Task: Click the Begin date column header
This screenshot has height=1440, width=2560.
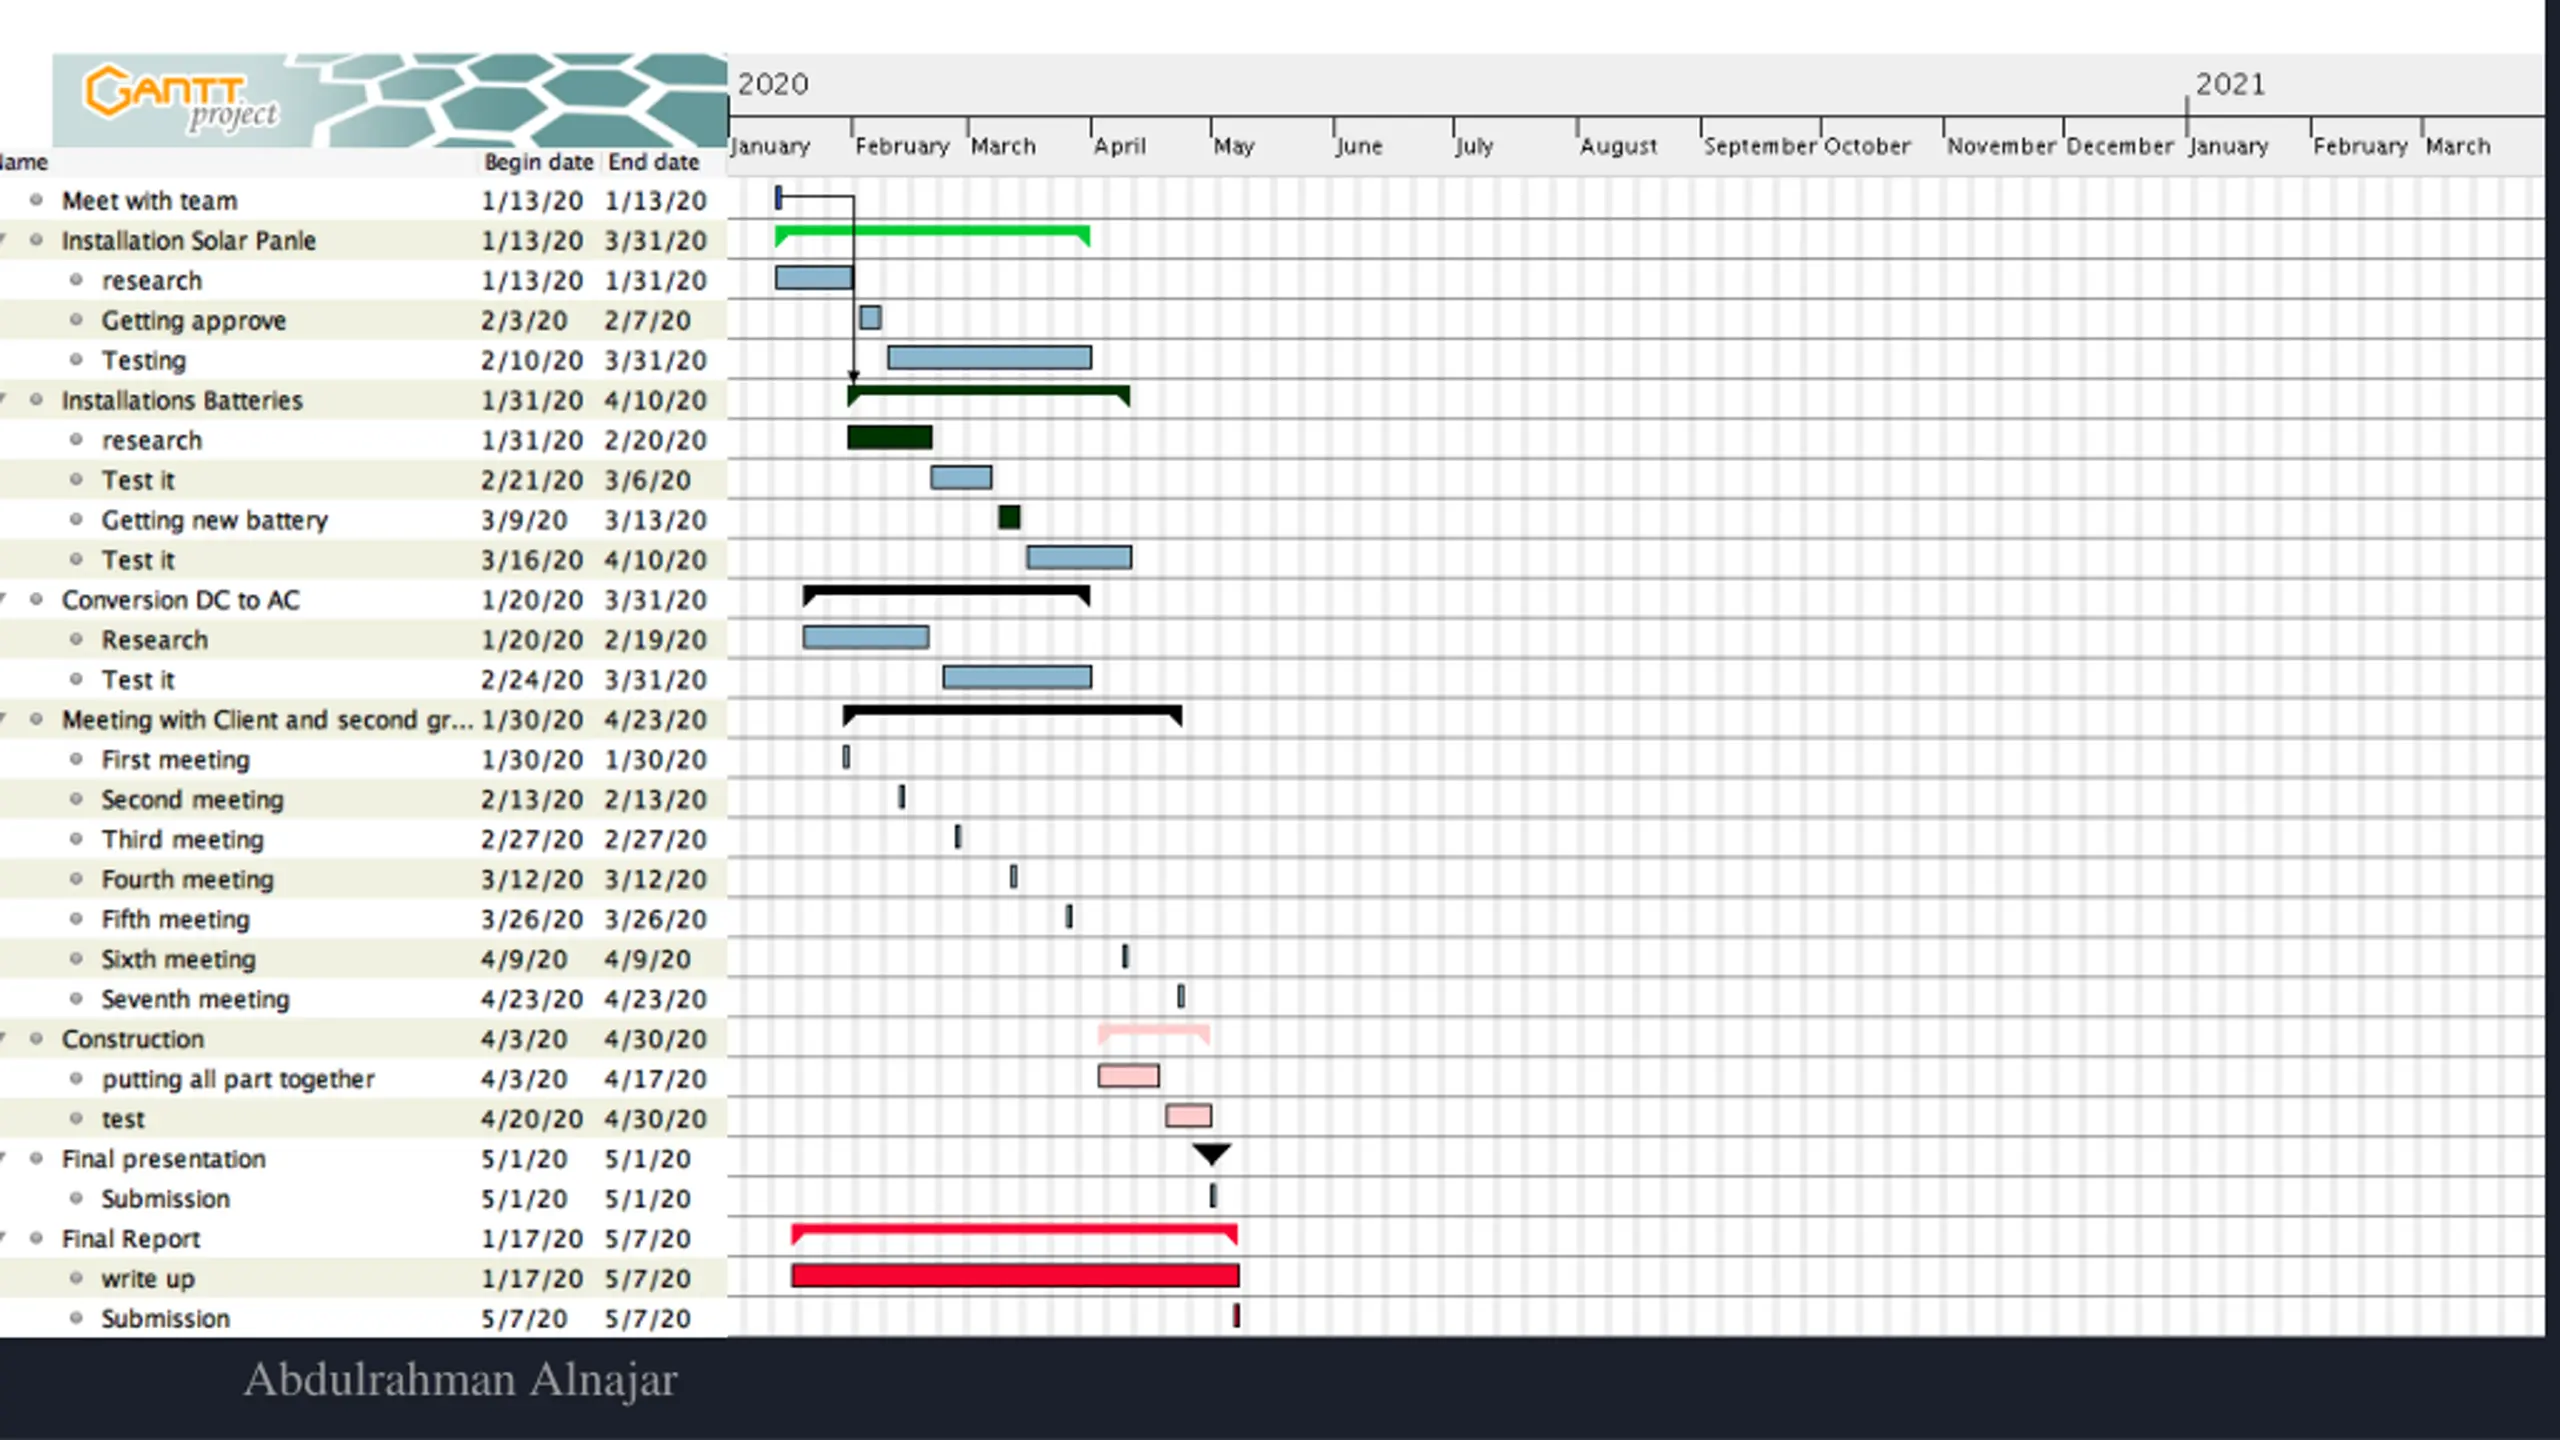Action: [538, 162]
